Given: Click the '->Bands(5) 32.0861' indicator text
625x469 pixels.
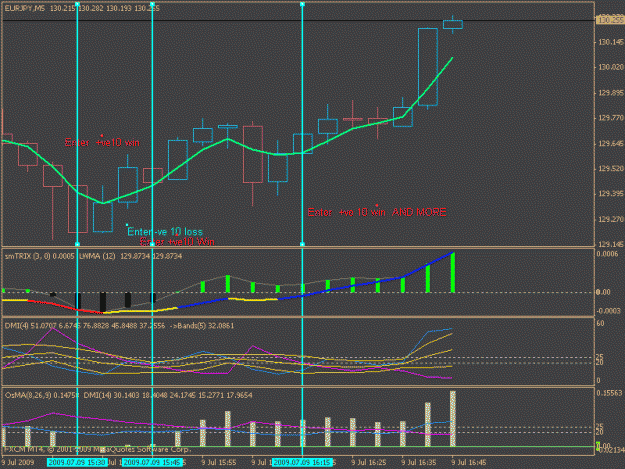Looking at the screenshot, I should pyautogui.click(x=202, y=326).
